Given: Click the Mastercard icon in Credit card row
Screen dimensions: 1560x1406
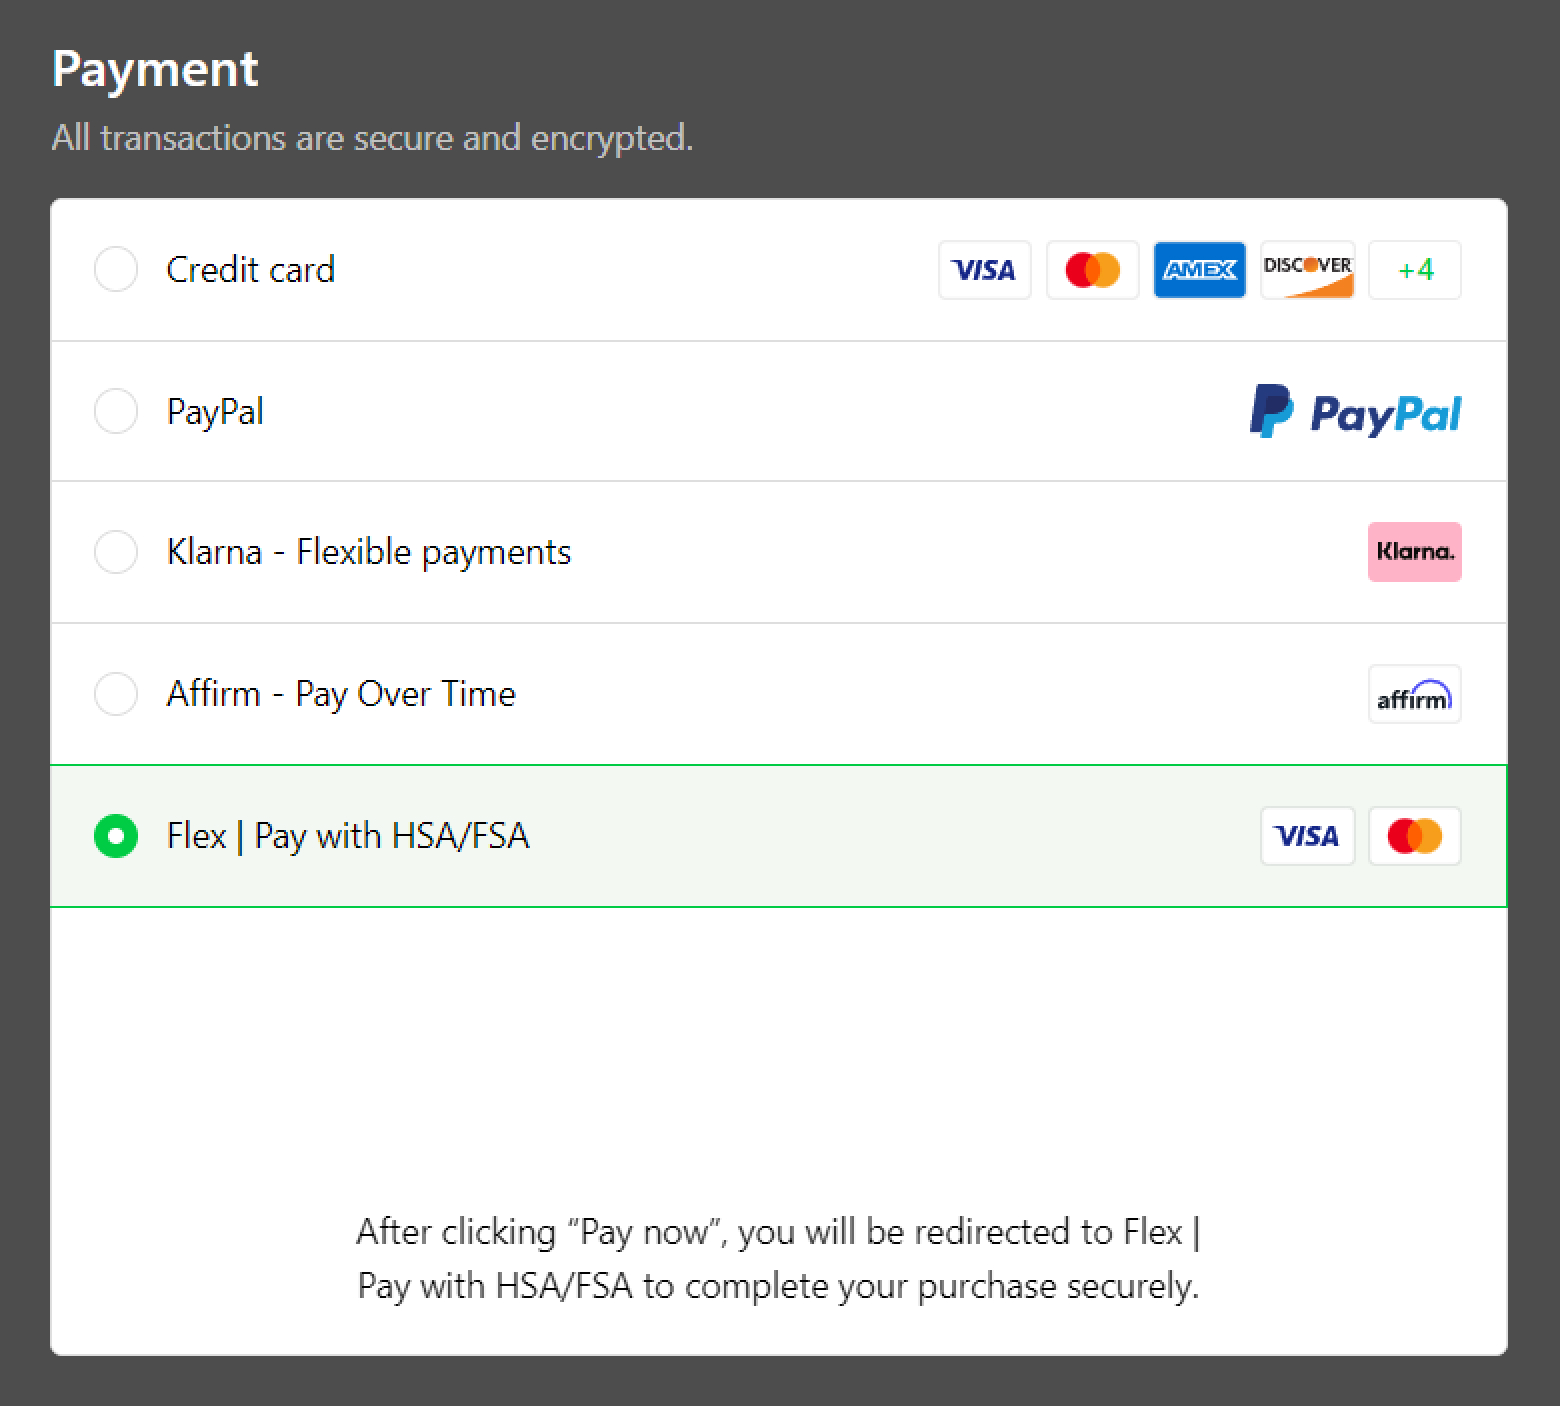Looking at the screenshot, I should point(1092,270).
